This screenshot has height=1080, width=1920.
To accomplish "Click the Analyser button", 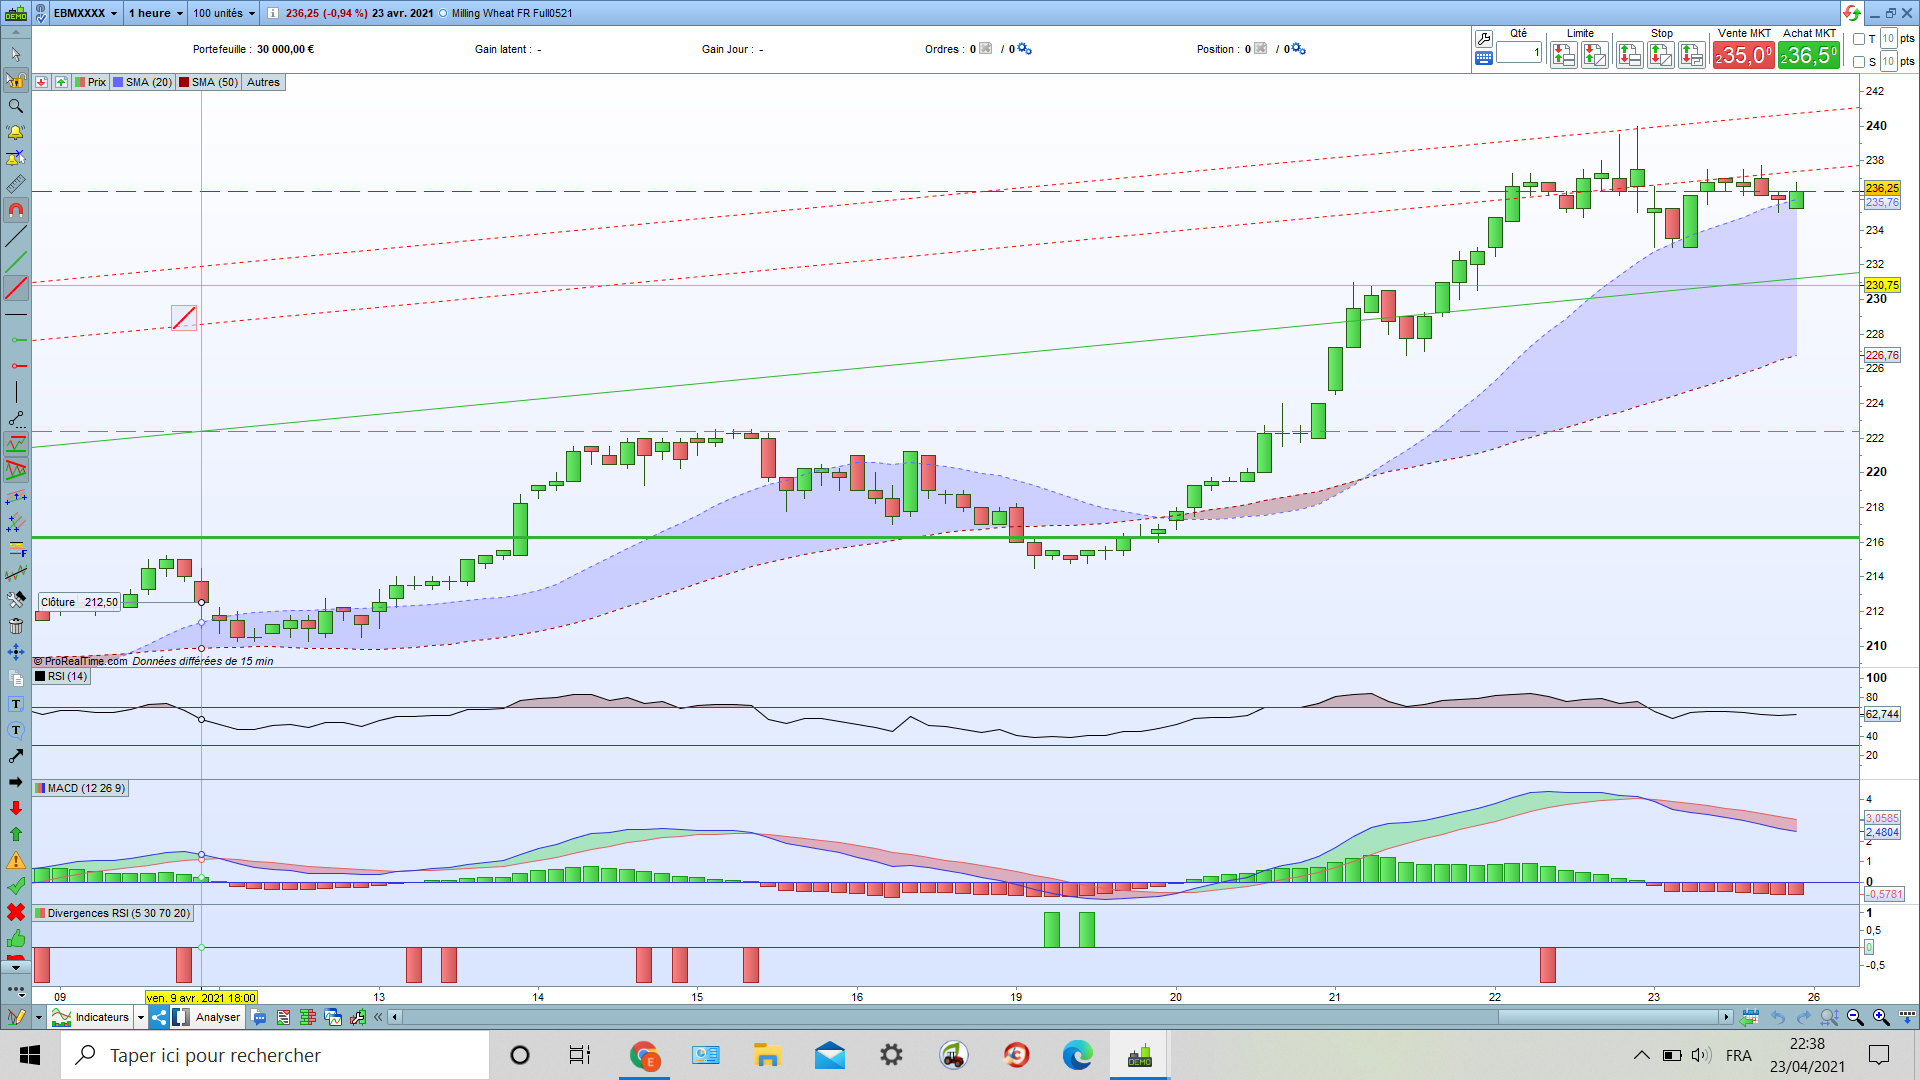I will tap(217, 1017).
